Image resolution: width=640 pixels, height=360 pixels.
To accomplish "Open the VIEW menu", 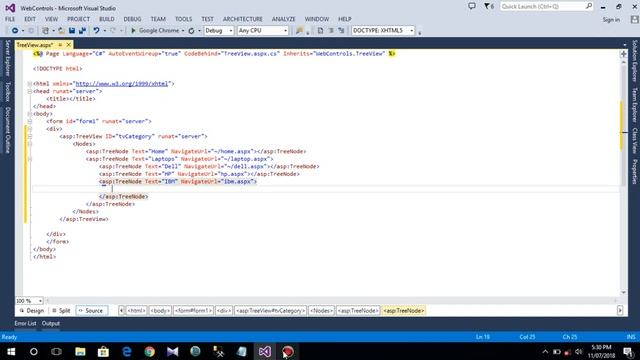I will pyautogui.click(x=51, y=19).
